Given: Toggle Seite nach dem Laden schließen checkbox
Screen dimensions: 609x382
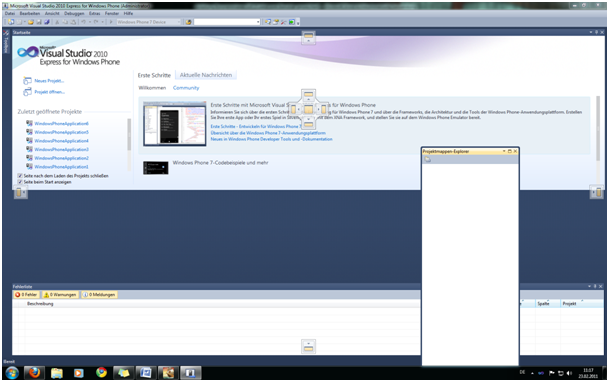Looking at the screenshot, I should (x=20, y=176).
